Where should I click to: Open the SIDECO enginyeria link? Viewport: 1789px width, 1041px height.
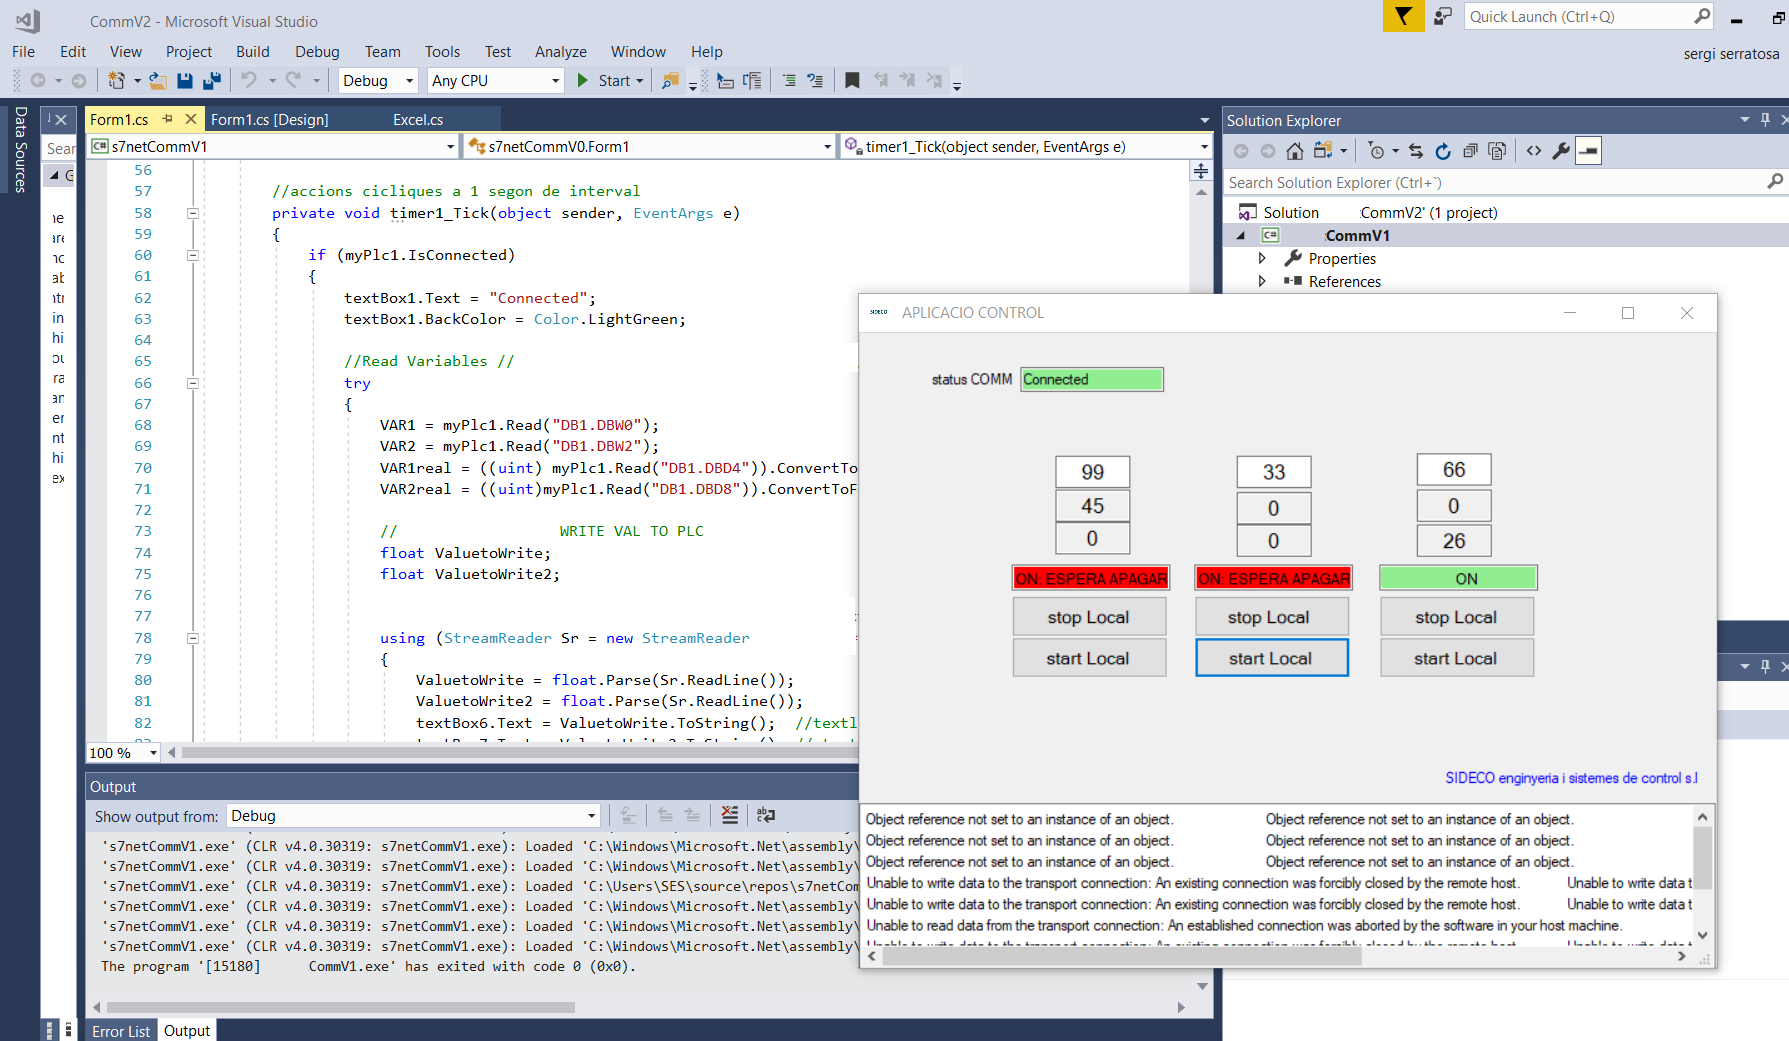click(1571, 778)
